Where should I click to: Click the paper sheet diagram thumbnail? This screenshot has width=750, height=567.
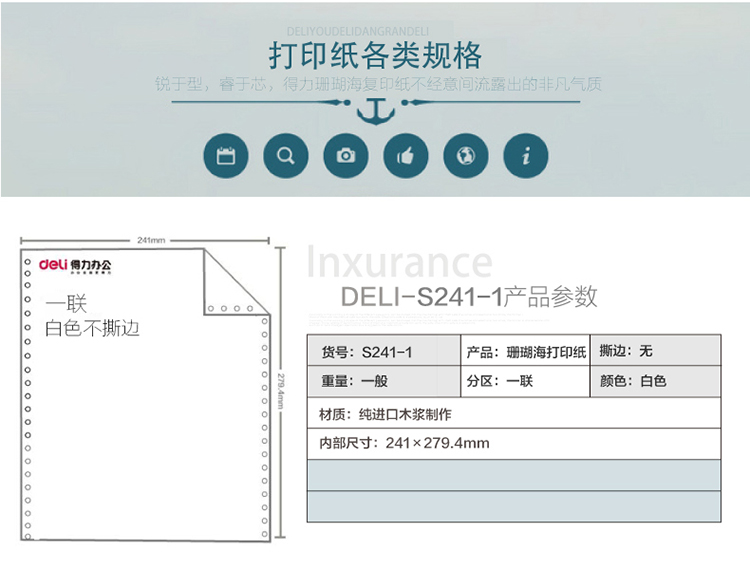click(145, 395)
